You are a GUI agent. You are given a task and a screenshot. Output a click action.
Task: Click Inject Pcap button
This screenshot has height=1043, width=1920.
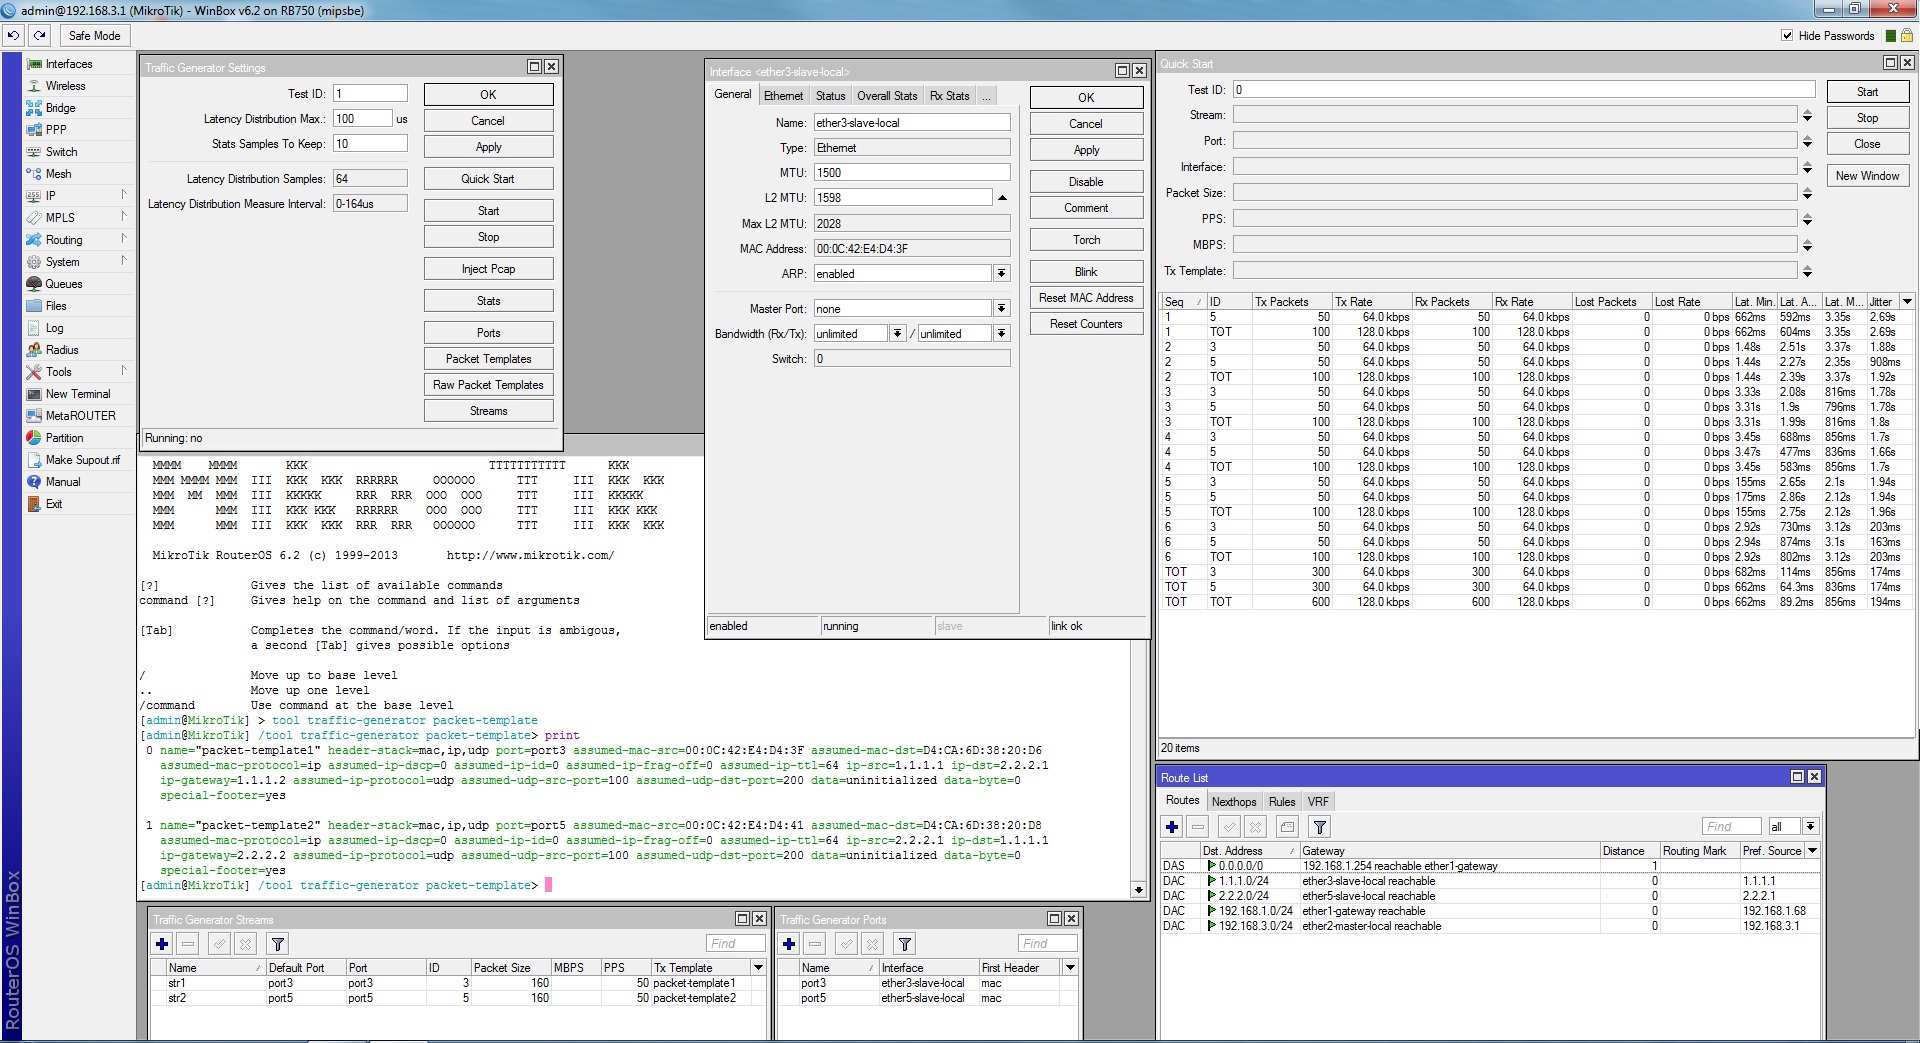click(488, 269)
